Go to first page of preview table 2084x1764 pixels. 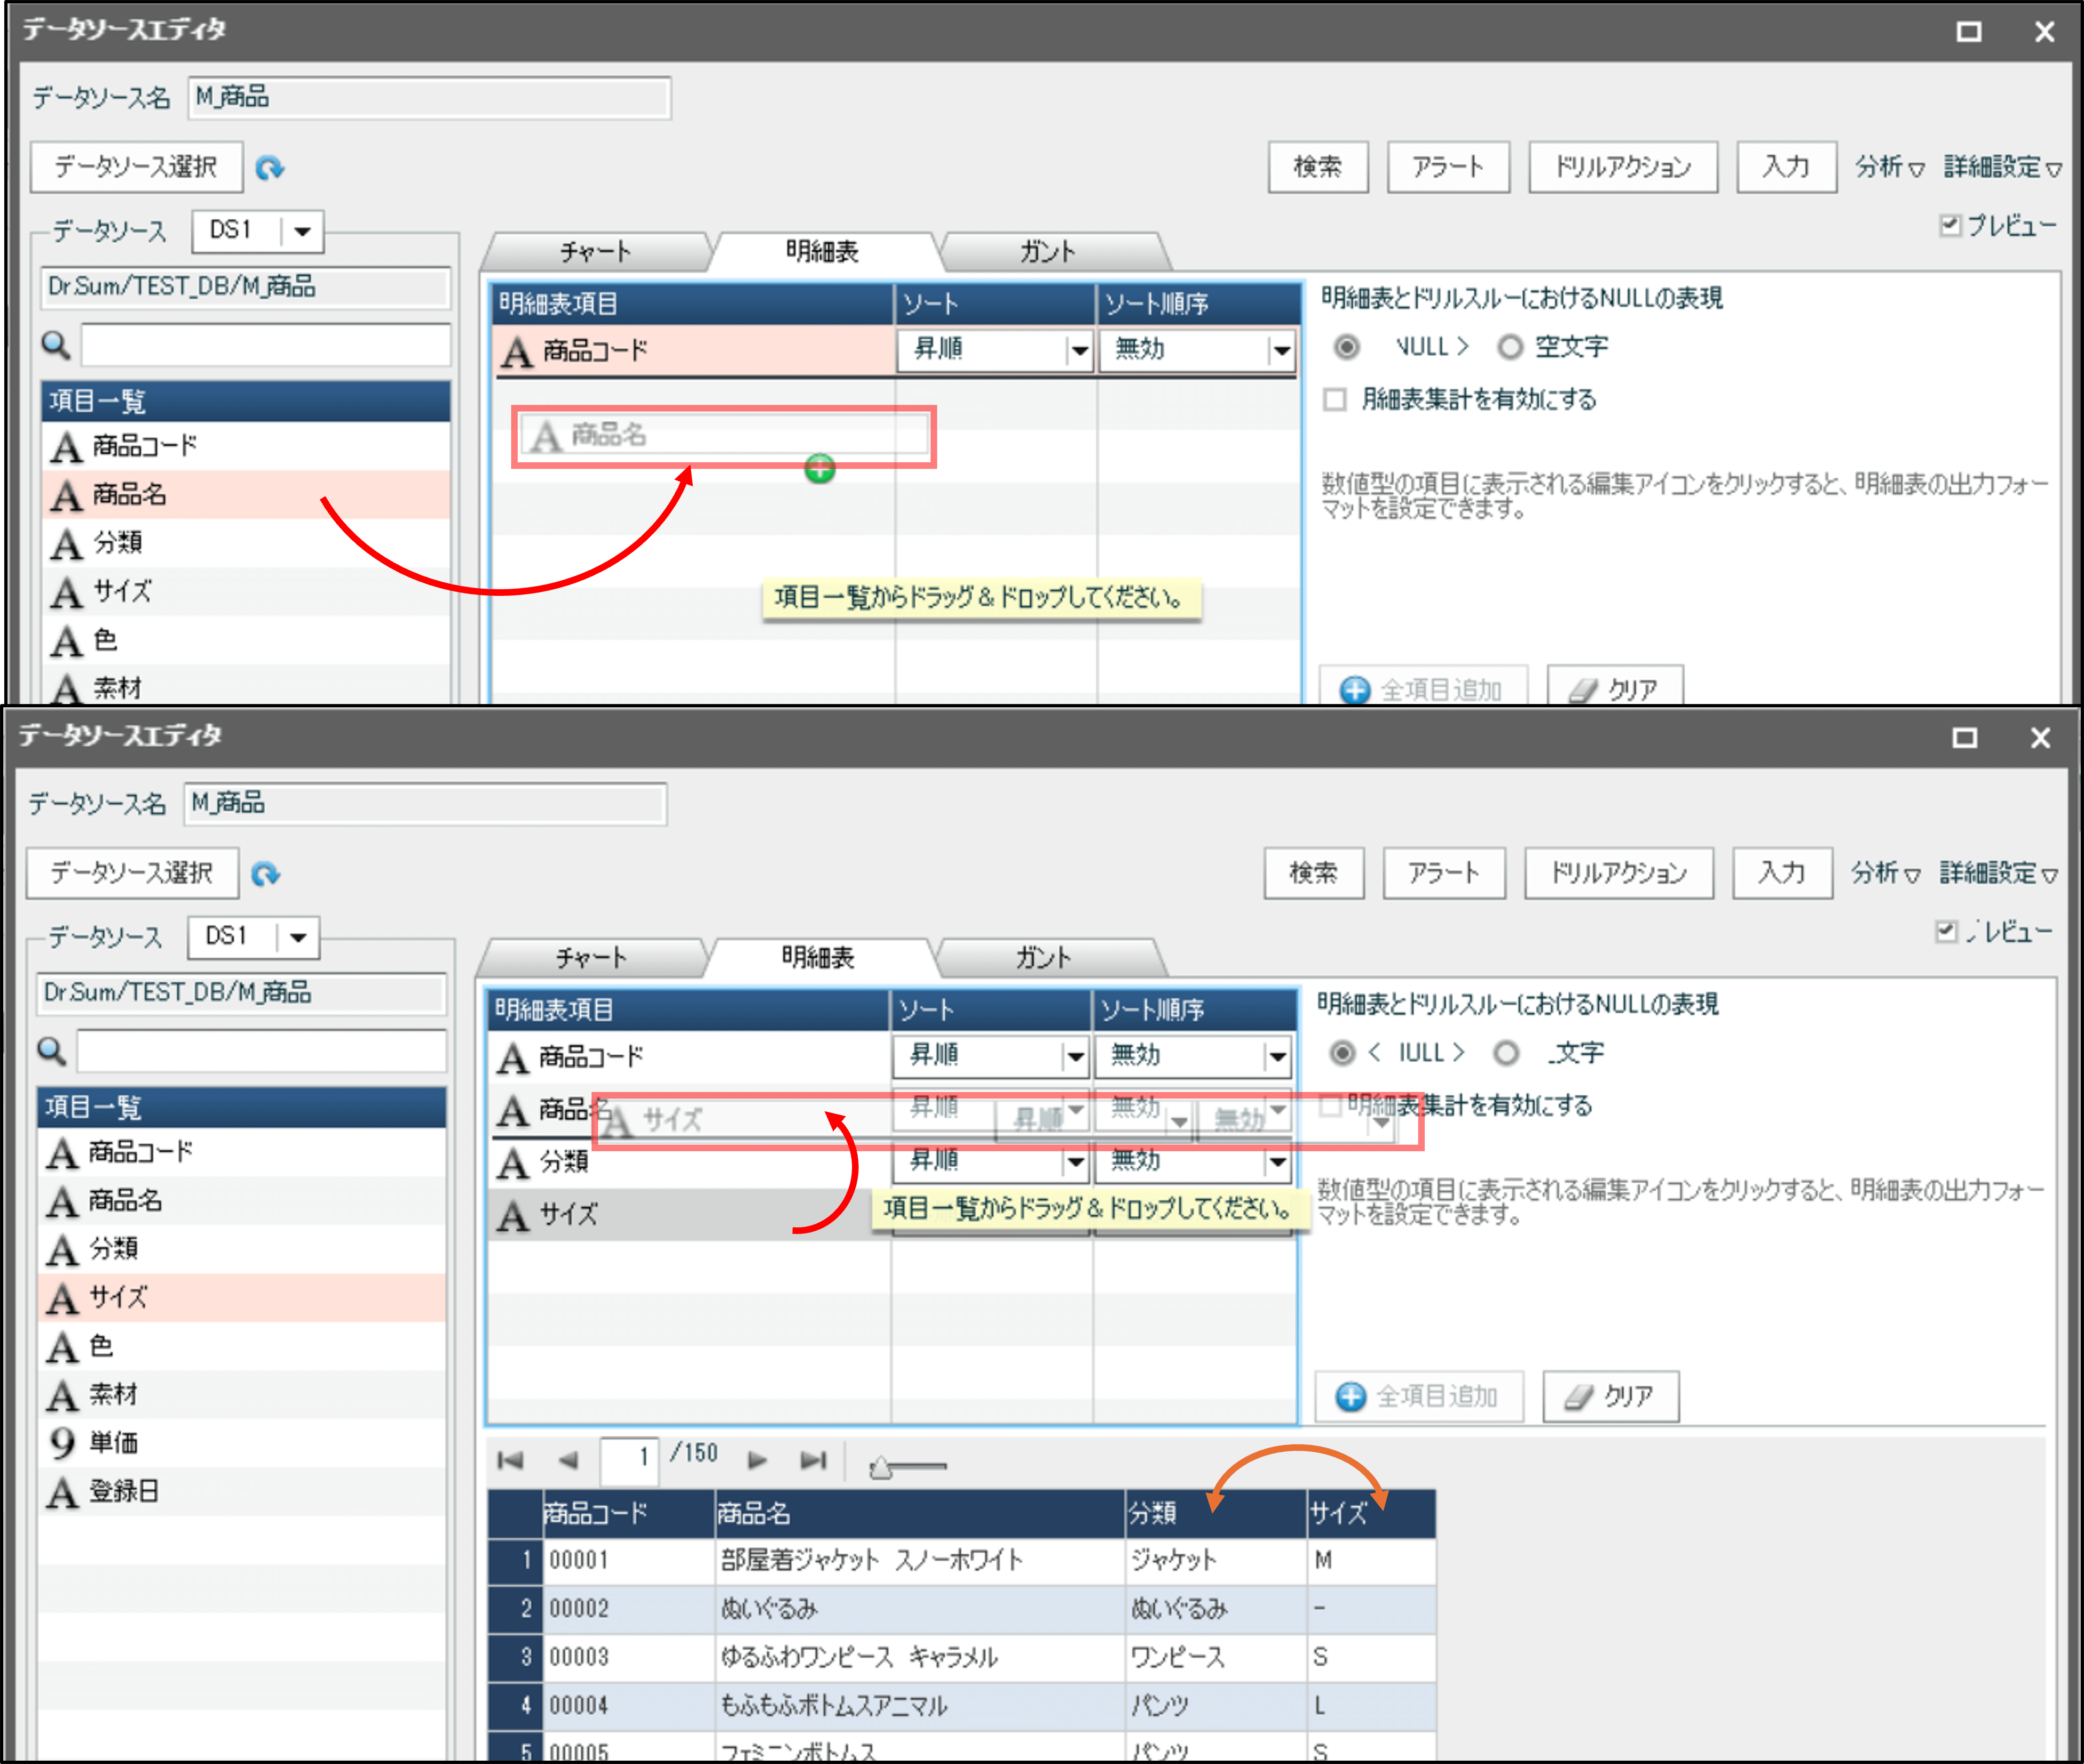[510, 1461]
